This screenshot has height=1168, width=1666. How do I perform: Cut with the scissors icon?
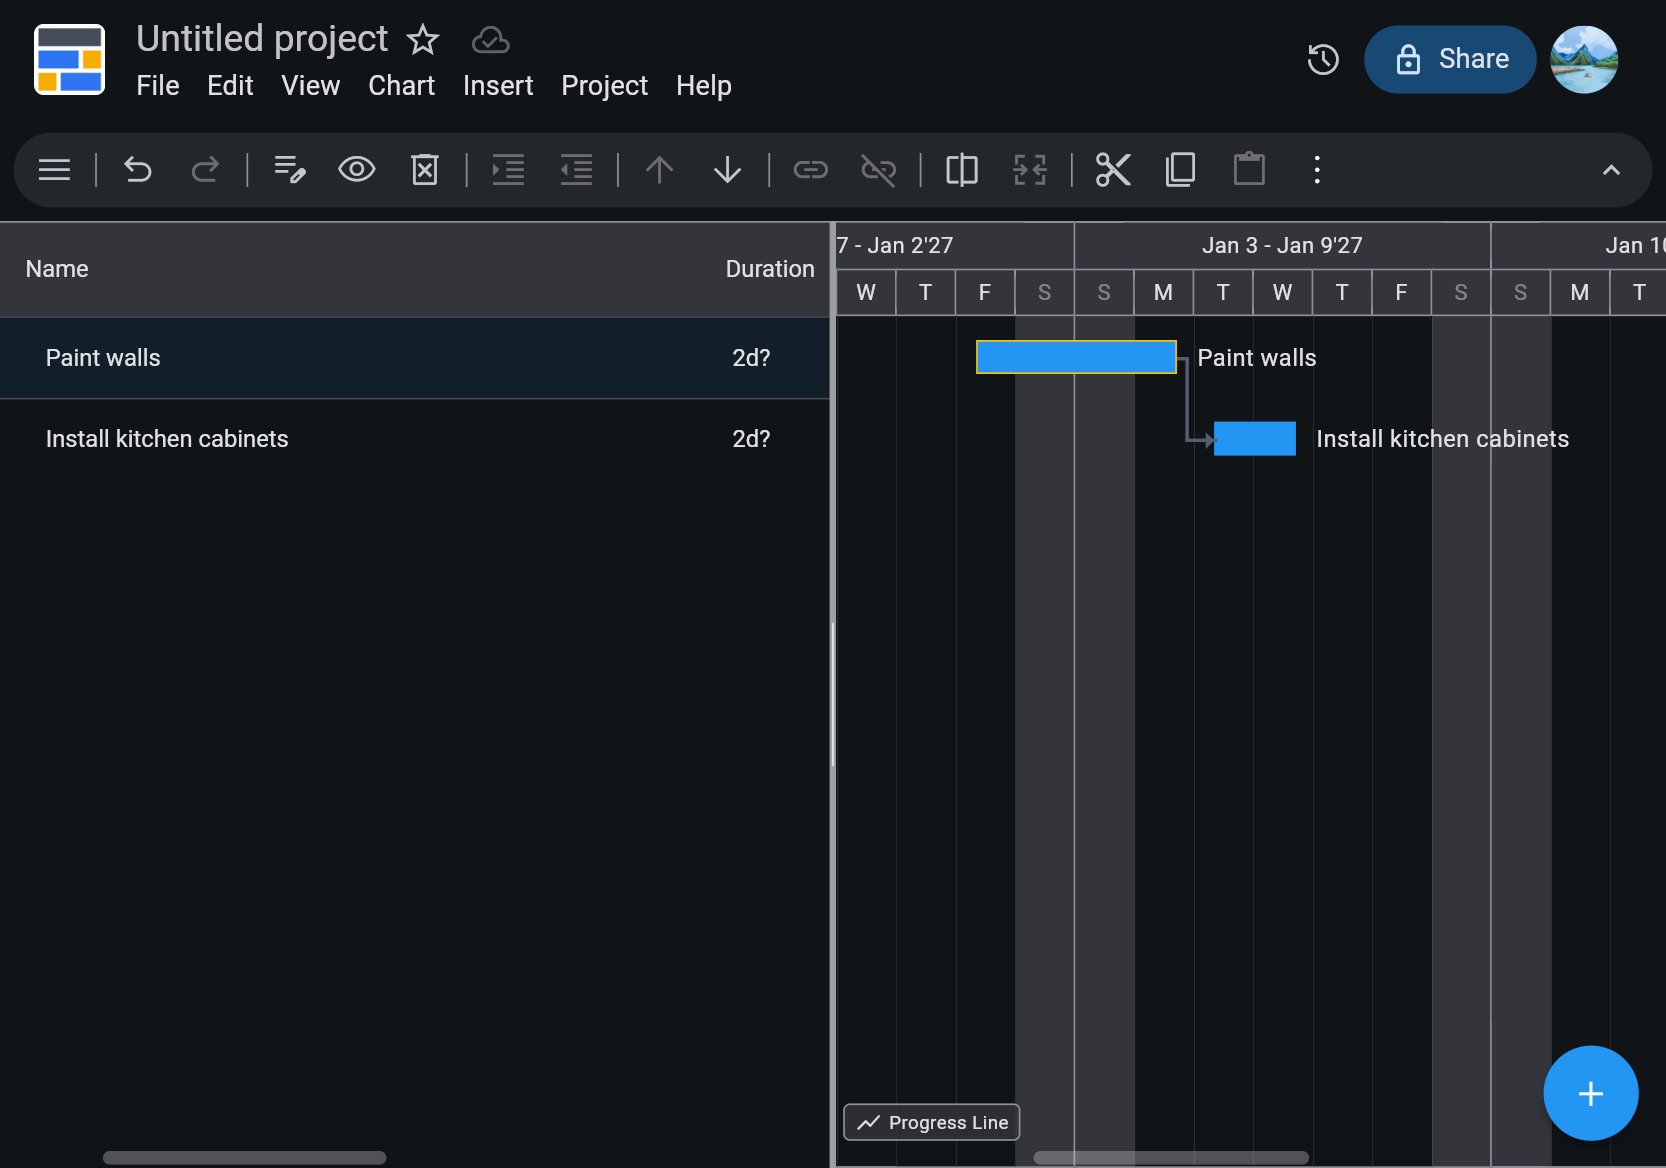[1113, 170]
